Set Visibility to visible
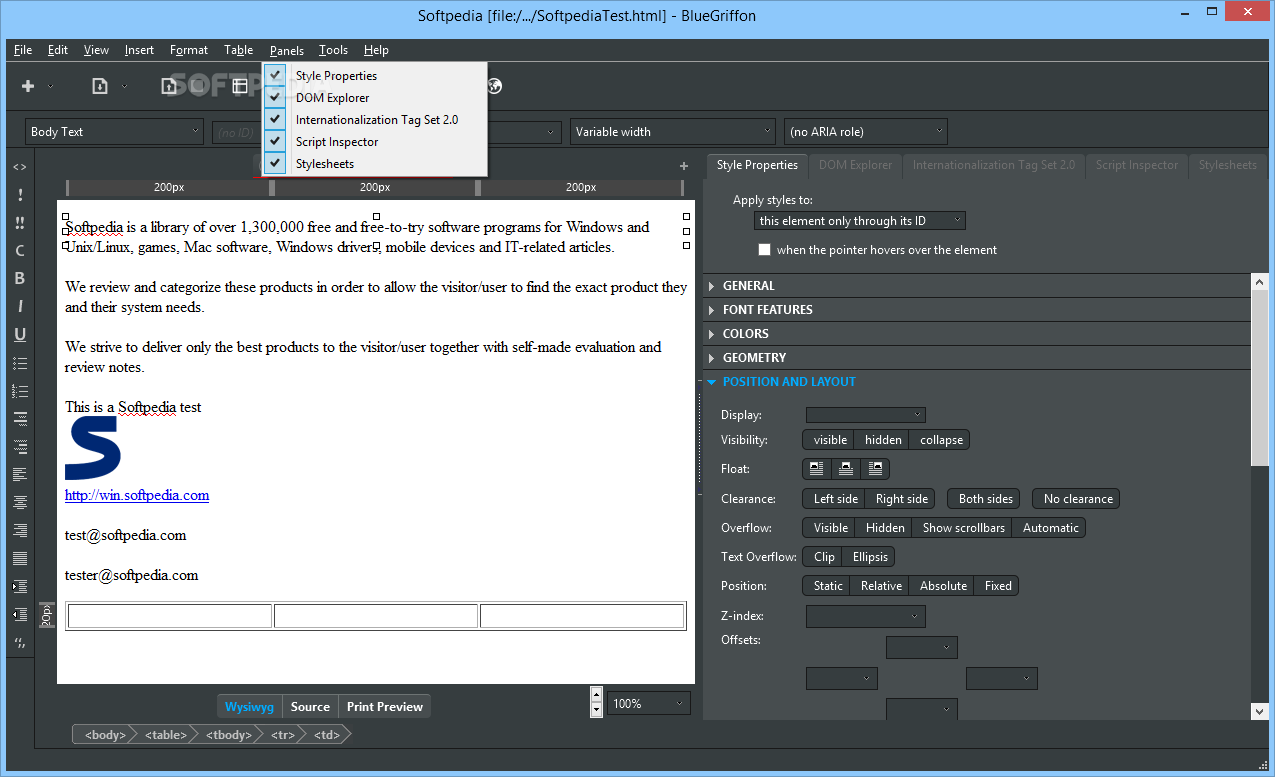 coord(830,440)
